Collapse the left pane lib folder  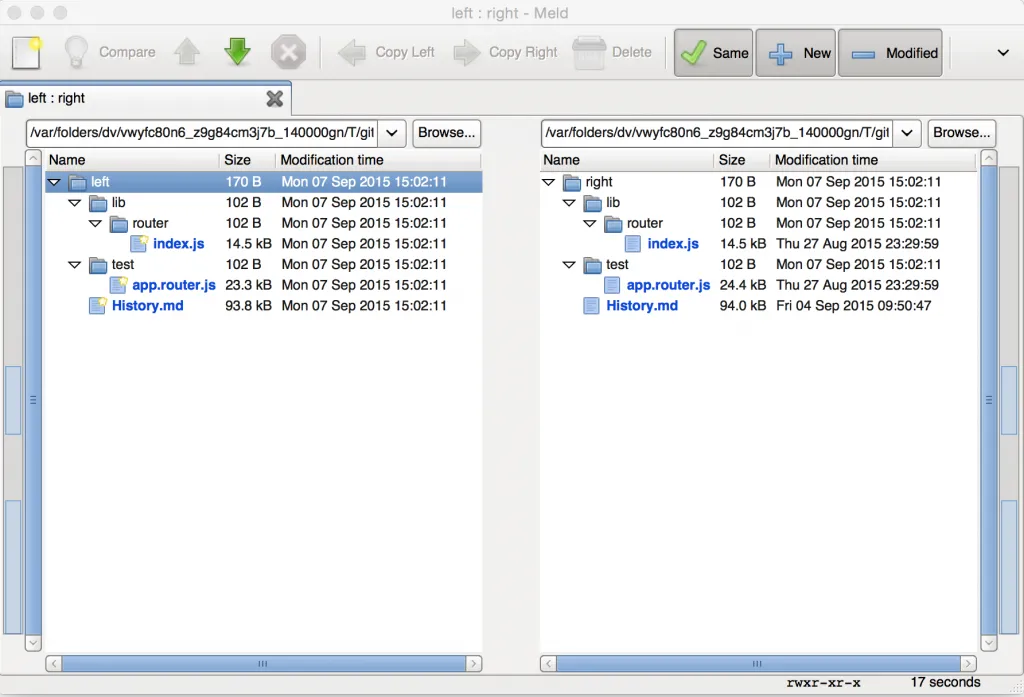[x=74, y=203]
